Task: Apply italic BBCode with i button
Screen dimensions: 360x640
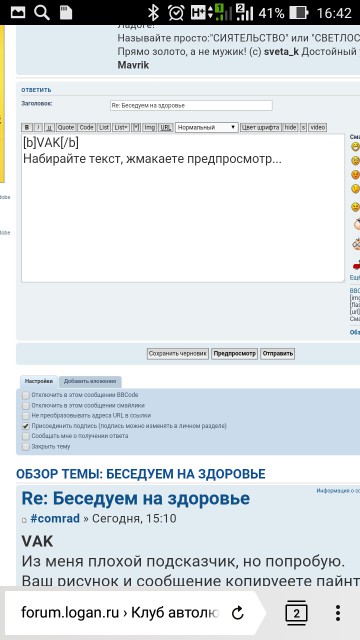Action: [x=38, y=127]
